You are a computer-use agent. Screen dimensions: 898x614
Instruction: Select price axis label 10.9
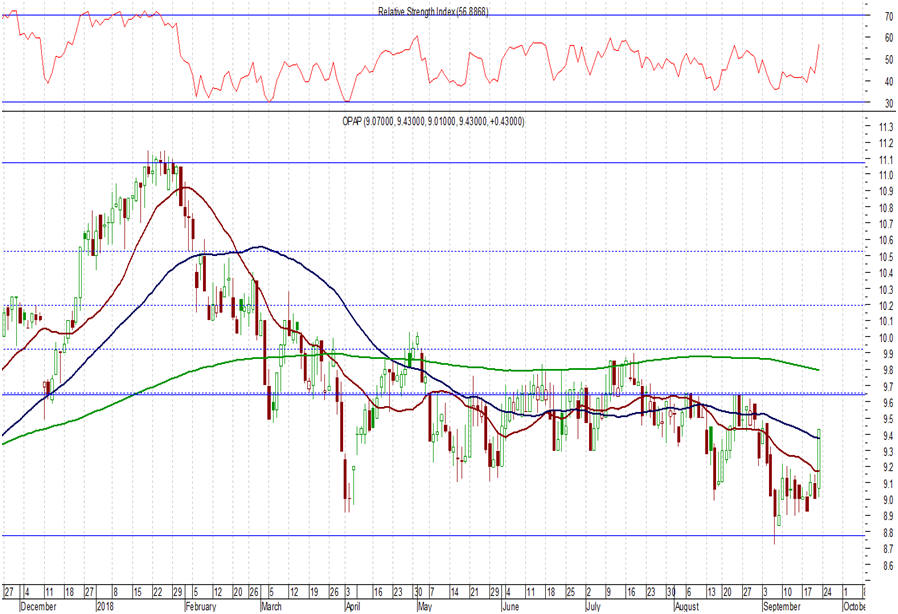[887, 191]
